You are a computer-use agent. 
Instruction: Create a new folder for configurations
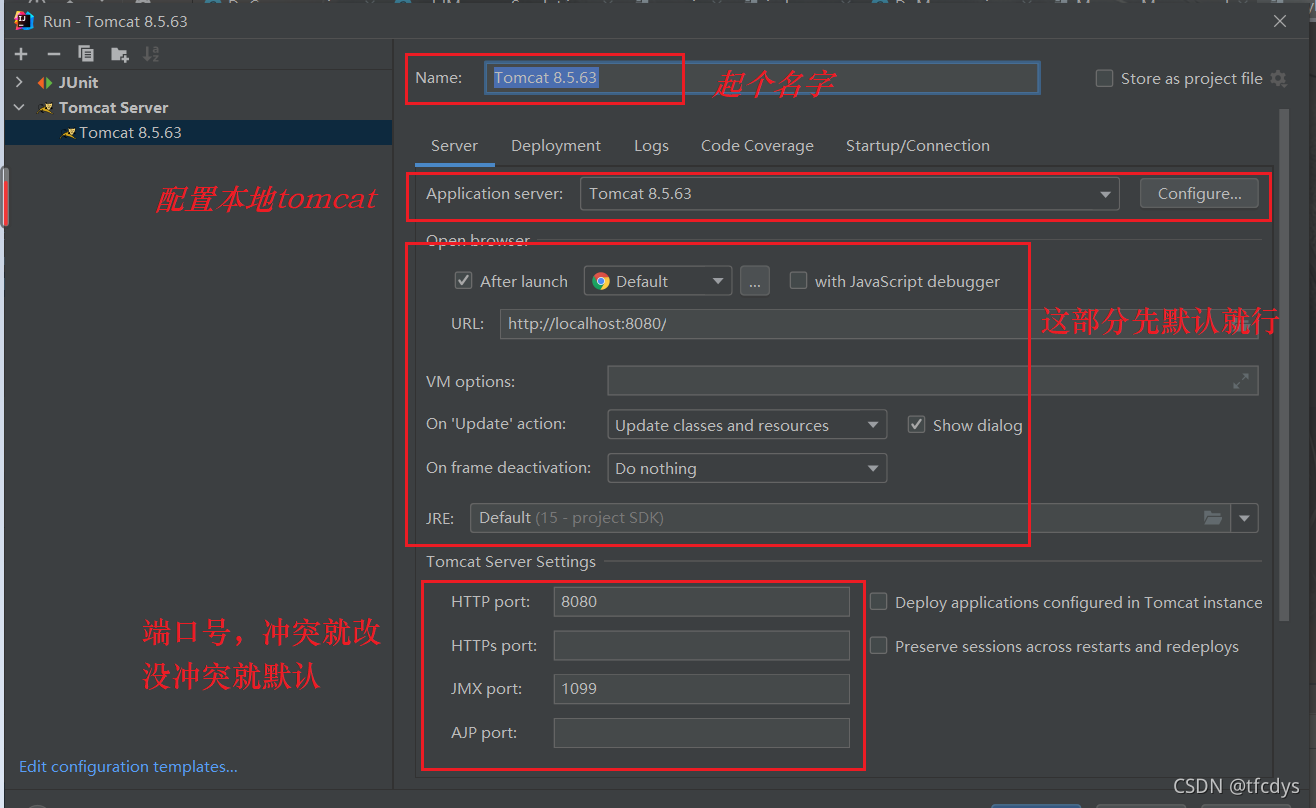coord(120,54)
